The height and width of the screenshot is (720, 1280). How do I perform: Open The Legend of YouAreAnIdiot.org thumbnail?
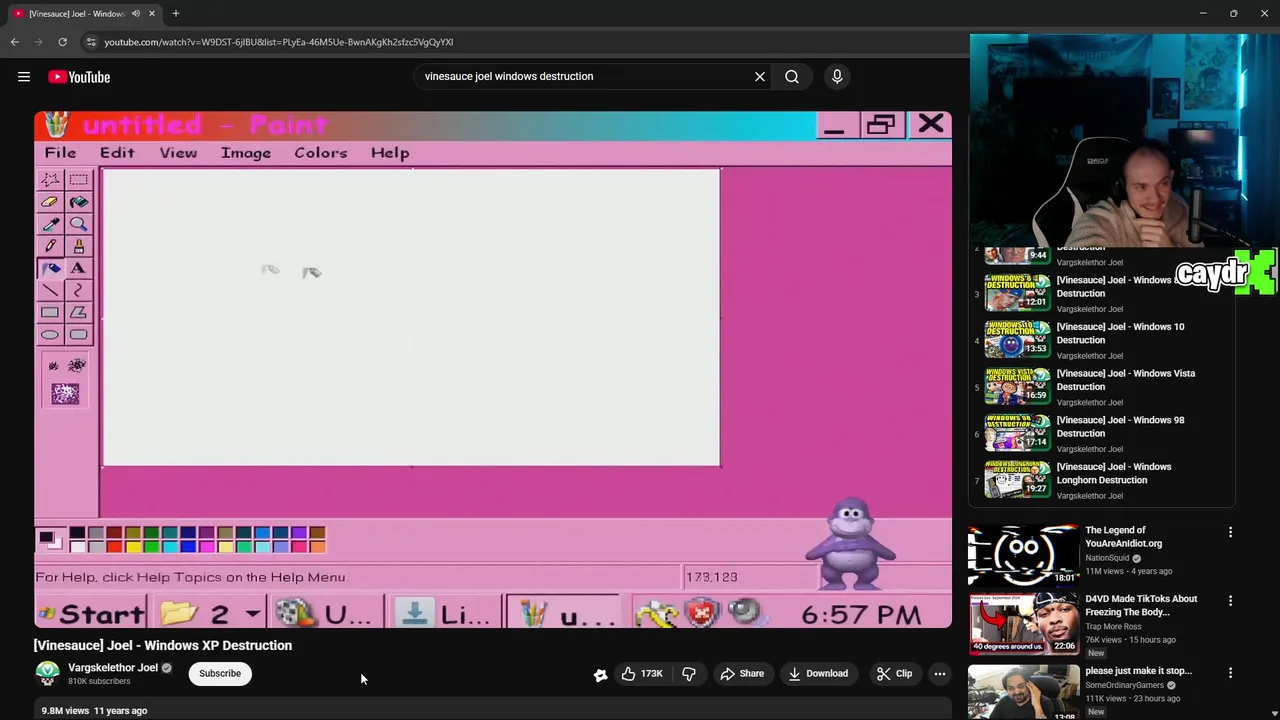click(1022, 555)
